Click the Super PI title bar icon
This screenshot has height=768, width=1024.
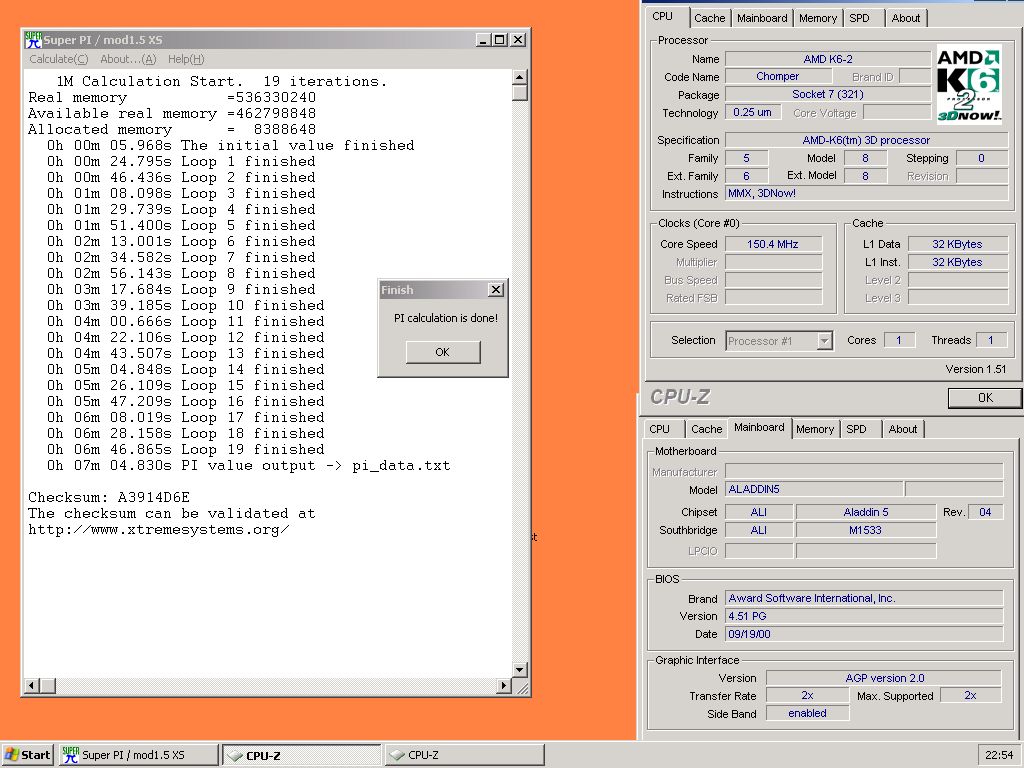click(33, 40)
